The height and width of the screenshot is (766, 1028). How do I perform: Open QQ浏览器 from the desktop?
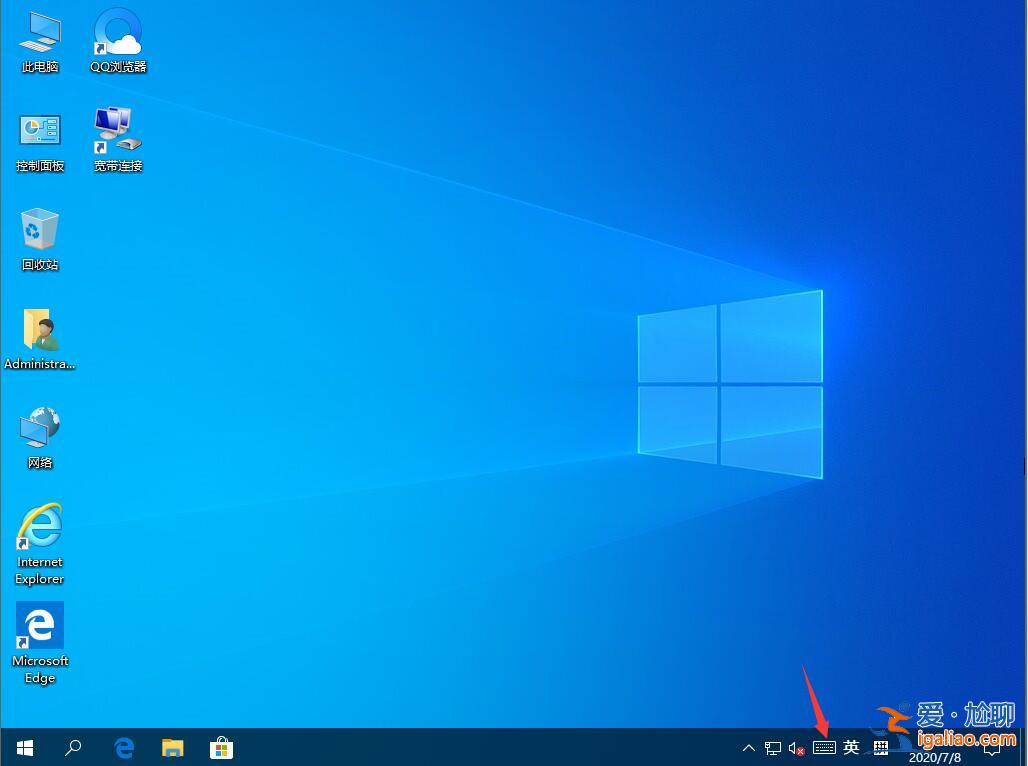(x=117, y=40)
